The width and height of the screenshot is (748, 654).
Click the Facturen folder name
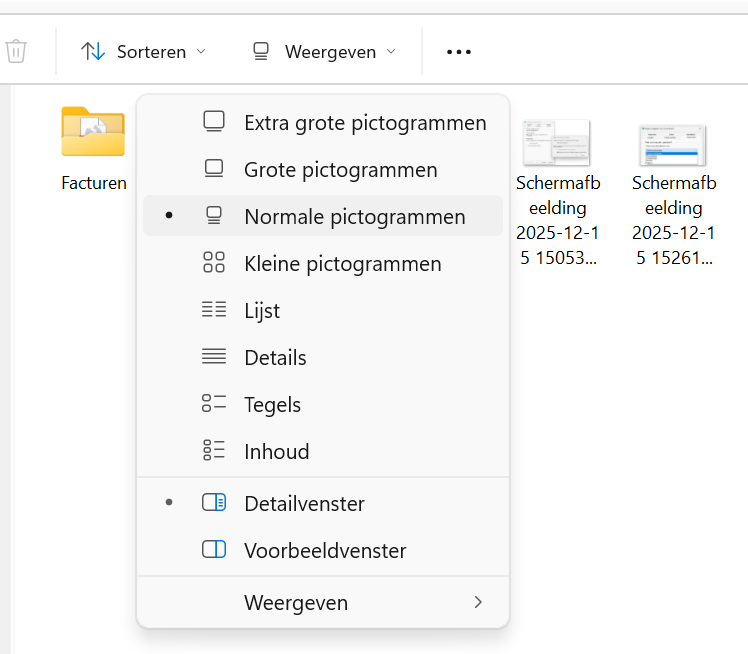94,183
